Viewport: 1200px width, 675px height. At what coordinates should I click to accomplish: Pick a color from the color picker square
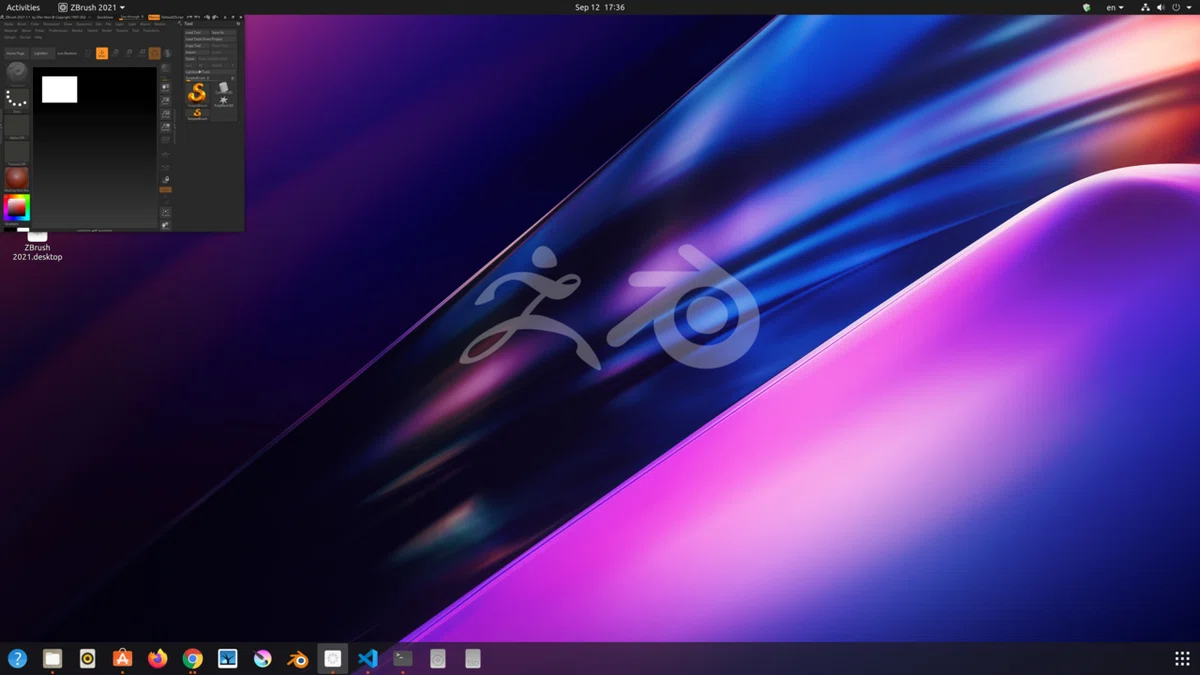coord(17,207)
